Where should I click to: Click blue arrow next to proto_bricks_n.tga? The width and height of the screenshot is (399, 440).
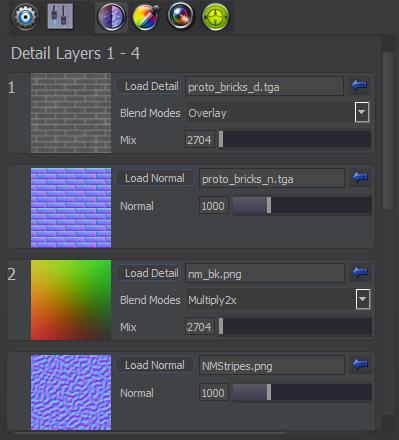pos(360,177)
